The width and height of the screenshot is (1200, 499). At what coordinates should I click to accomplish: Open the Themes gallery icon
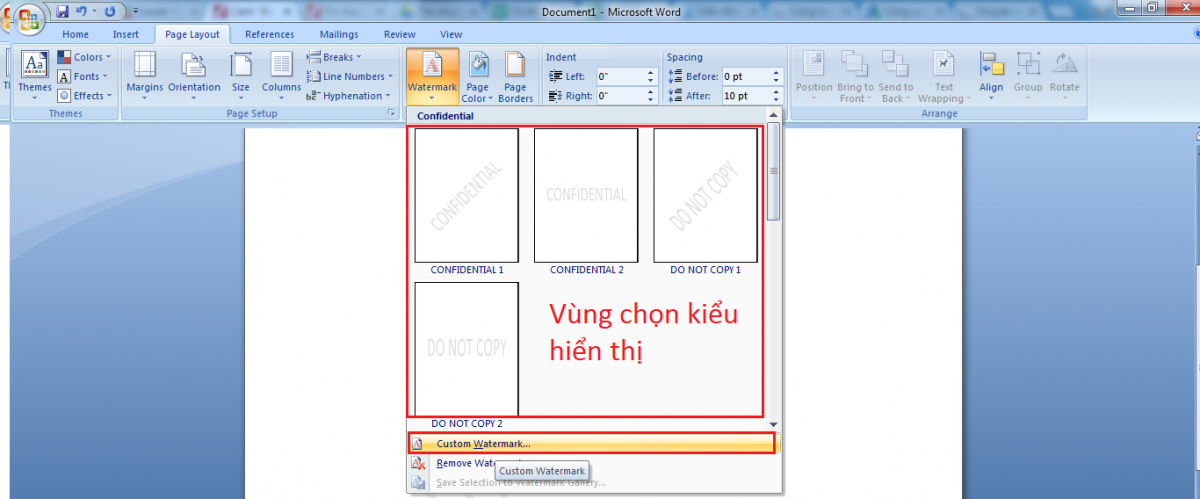[34, 67]
